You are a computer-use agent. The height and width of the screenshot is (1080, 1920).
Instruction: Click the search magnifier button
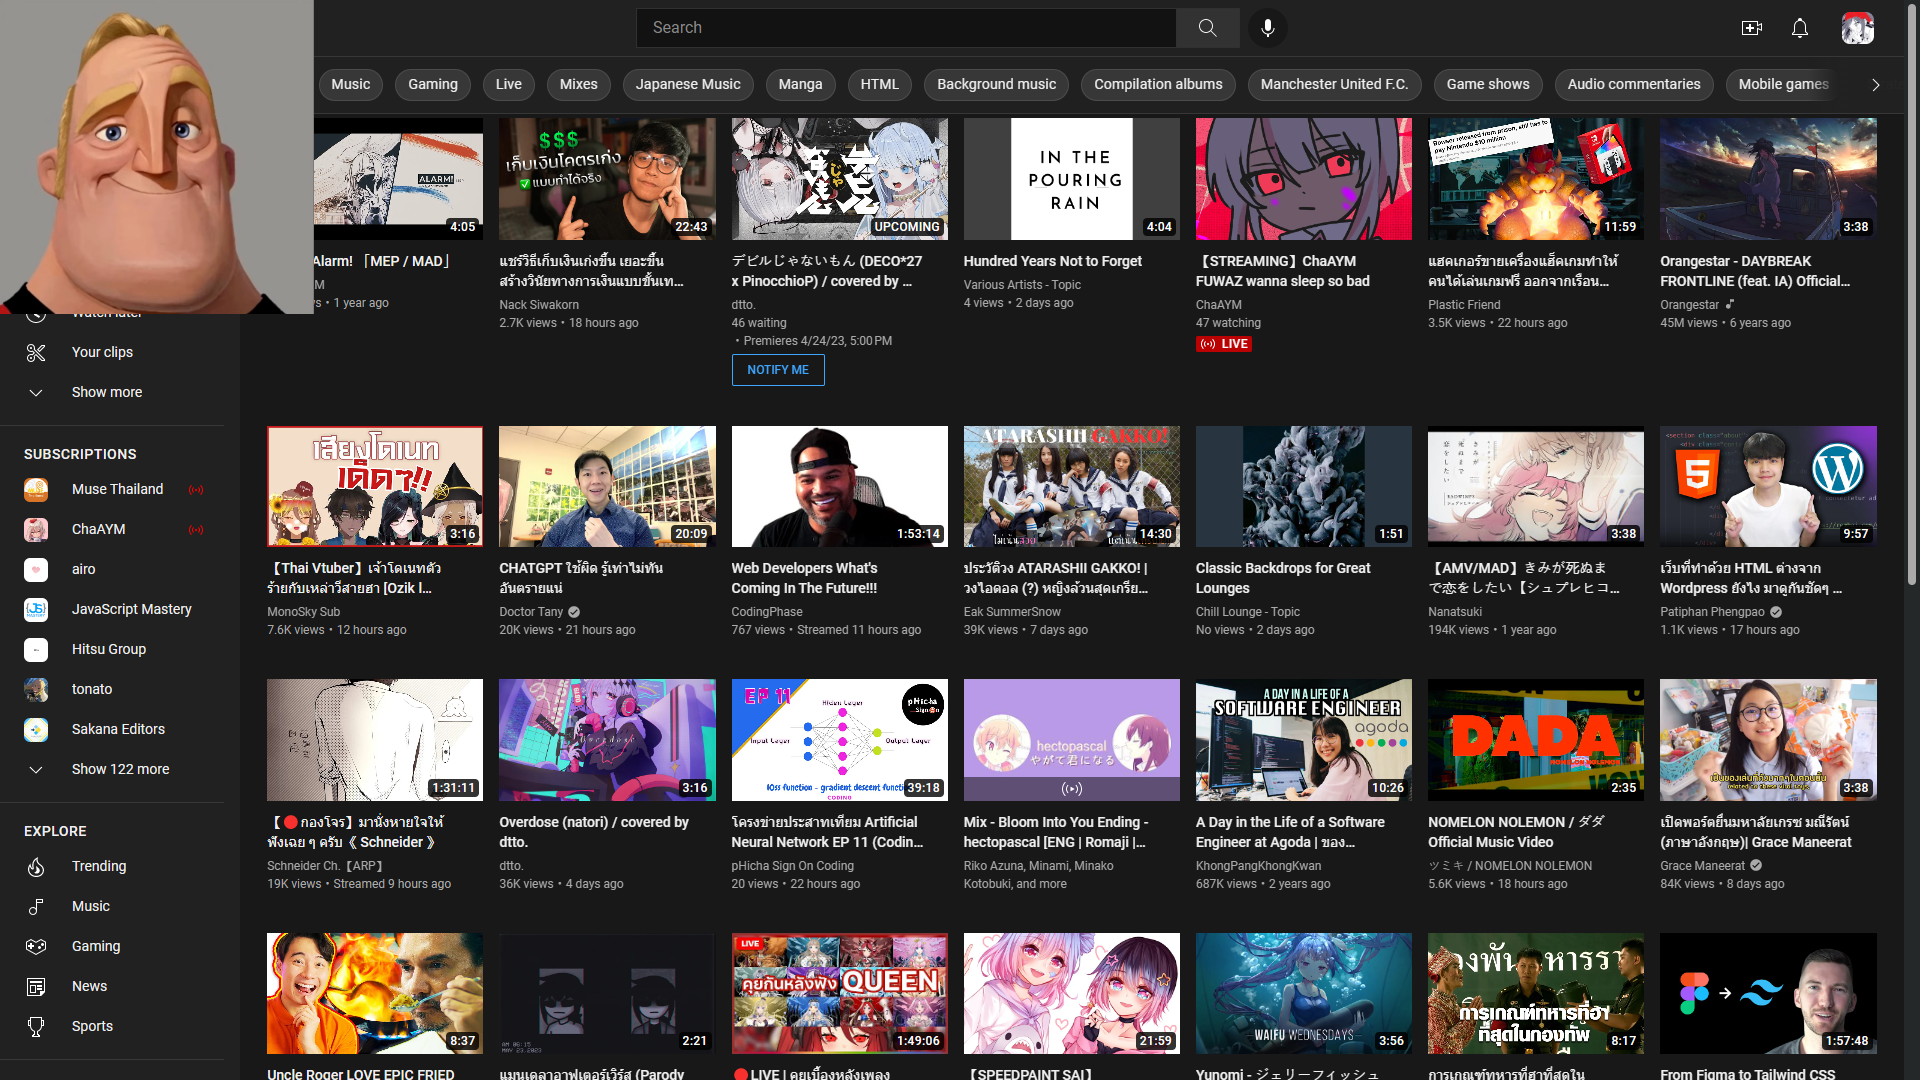tap(1207, 28)
